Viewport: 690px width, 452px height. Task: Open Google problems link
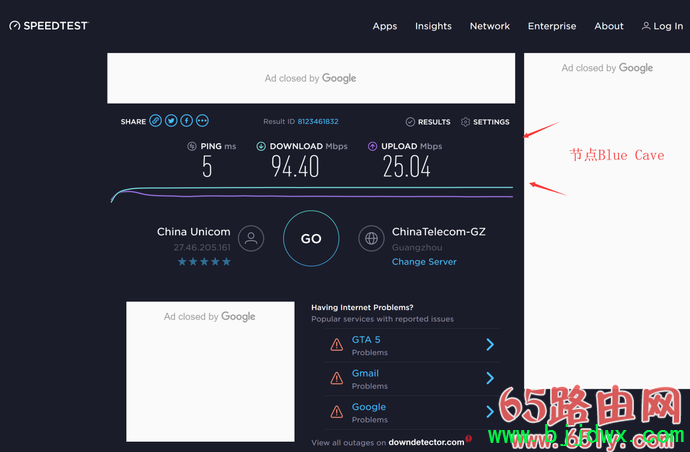(x=369, y=407)
